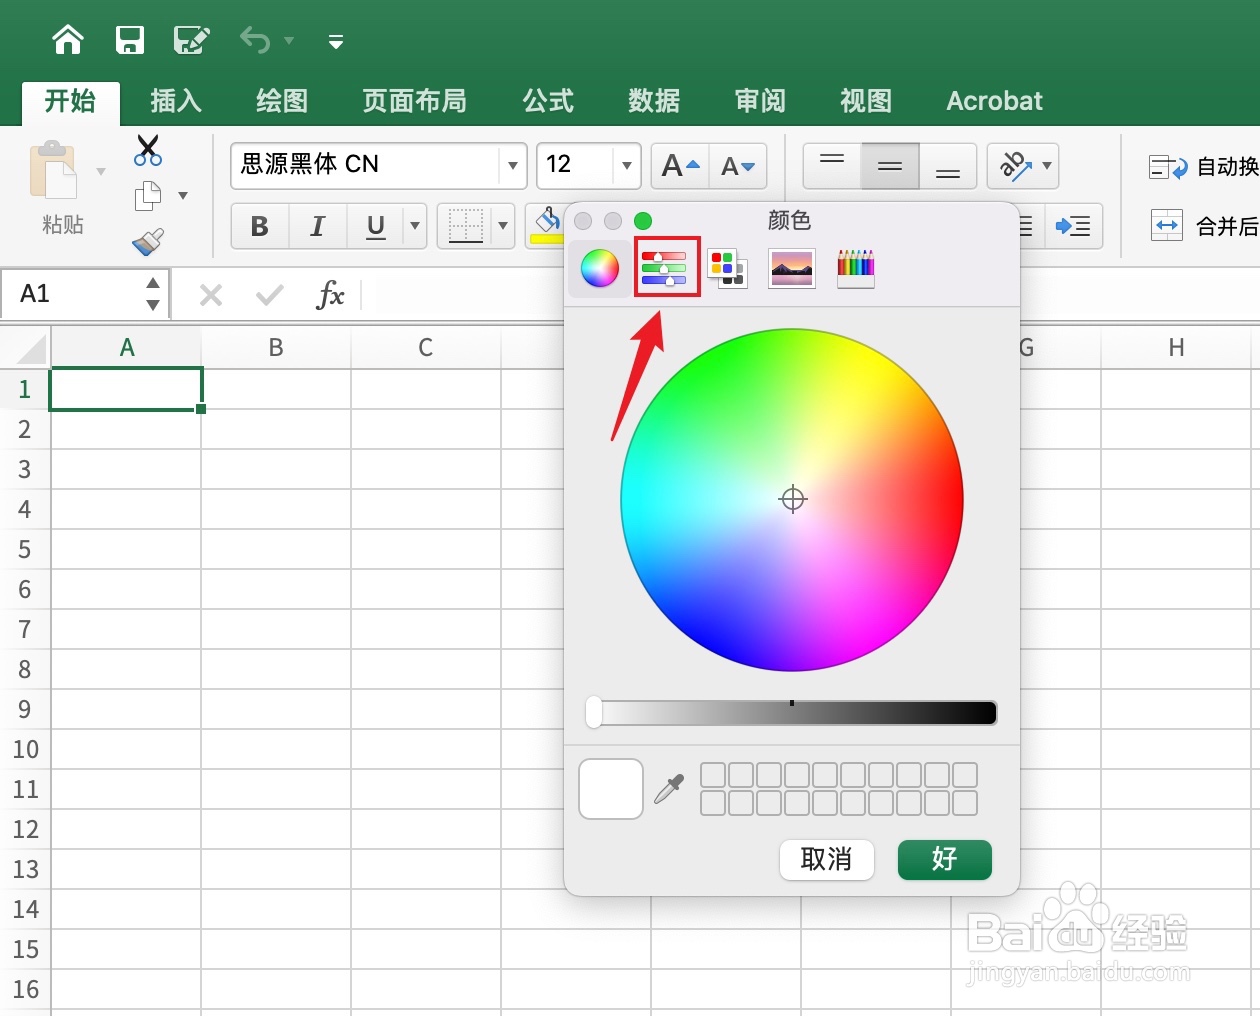Screen dimensions: 1260x1016
Task: Customize Quick Access Toolbar dropdown
Action: (336, 41)
